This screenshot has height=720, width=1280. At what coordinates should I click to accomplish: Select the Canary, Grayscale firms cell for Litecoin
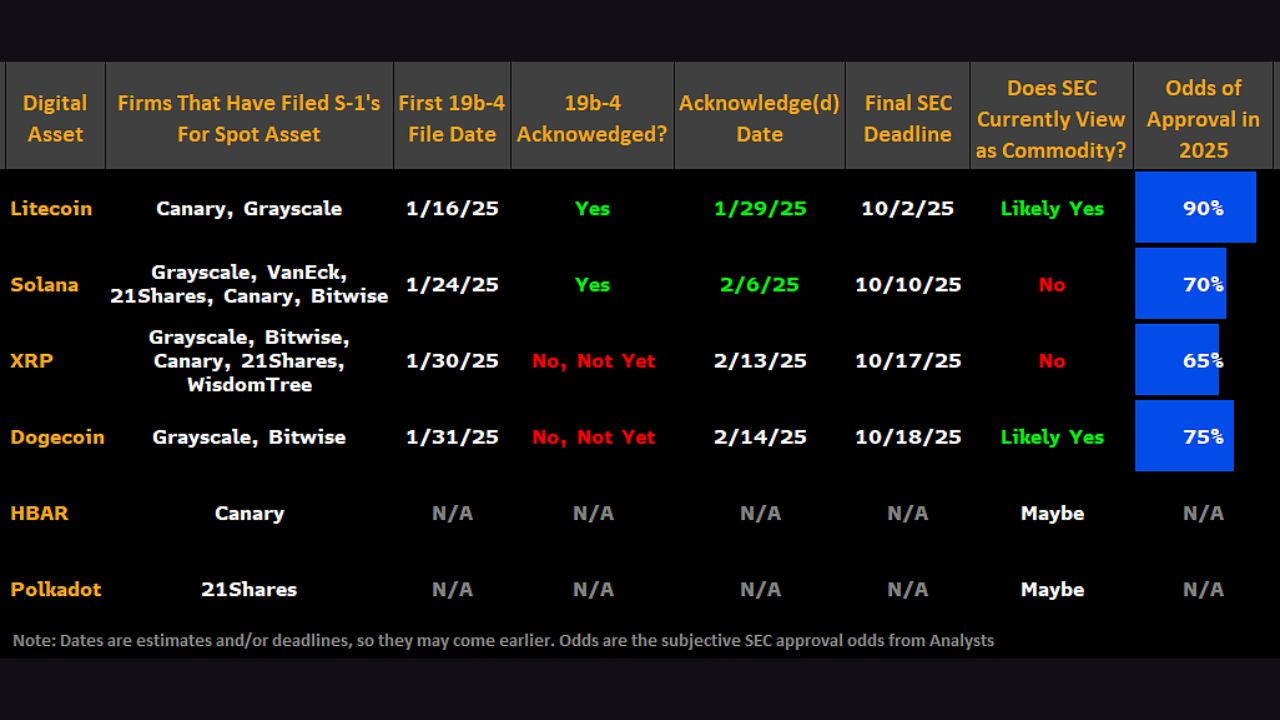coord(249,208)
